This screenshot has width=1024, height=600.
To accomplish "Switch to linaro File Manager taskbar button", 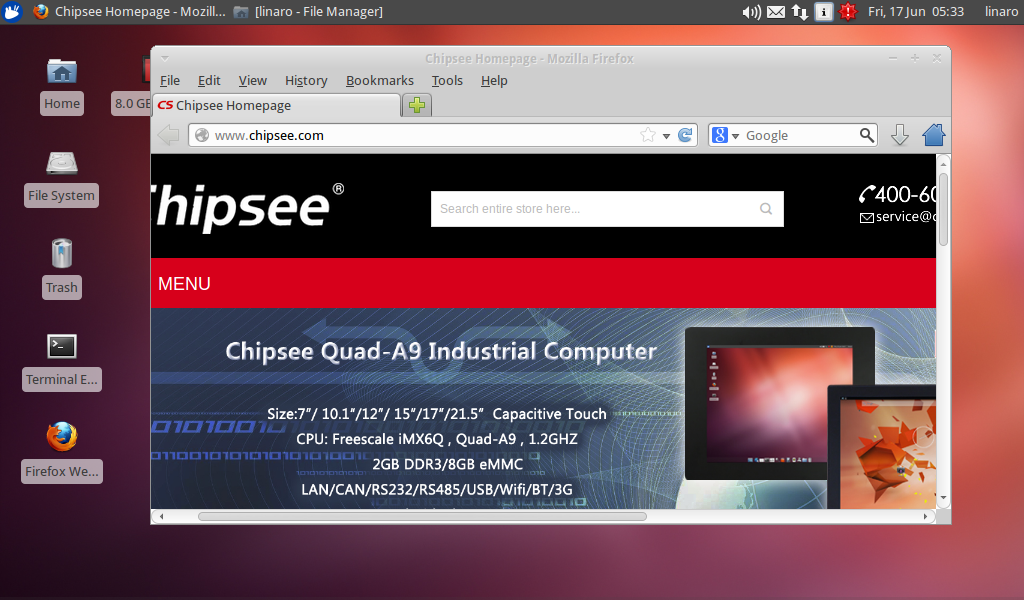I will click(x=308, y=12).
